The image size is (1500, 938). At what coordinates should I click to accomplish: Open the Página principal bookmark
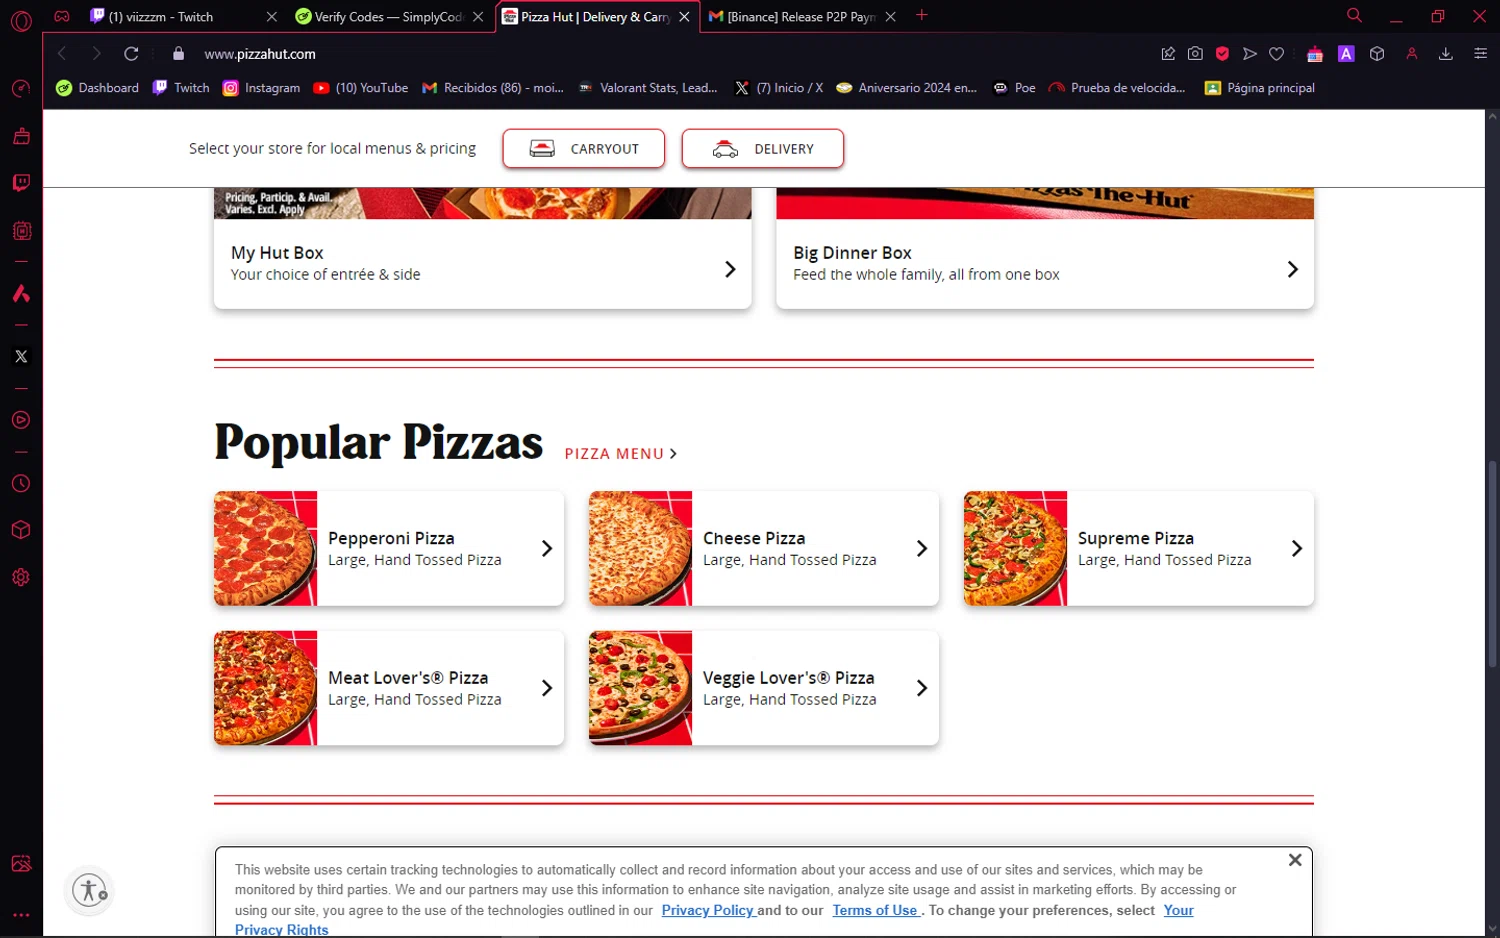point(1260,88)
